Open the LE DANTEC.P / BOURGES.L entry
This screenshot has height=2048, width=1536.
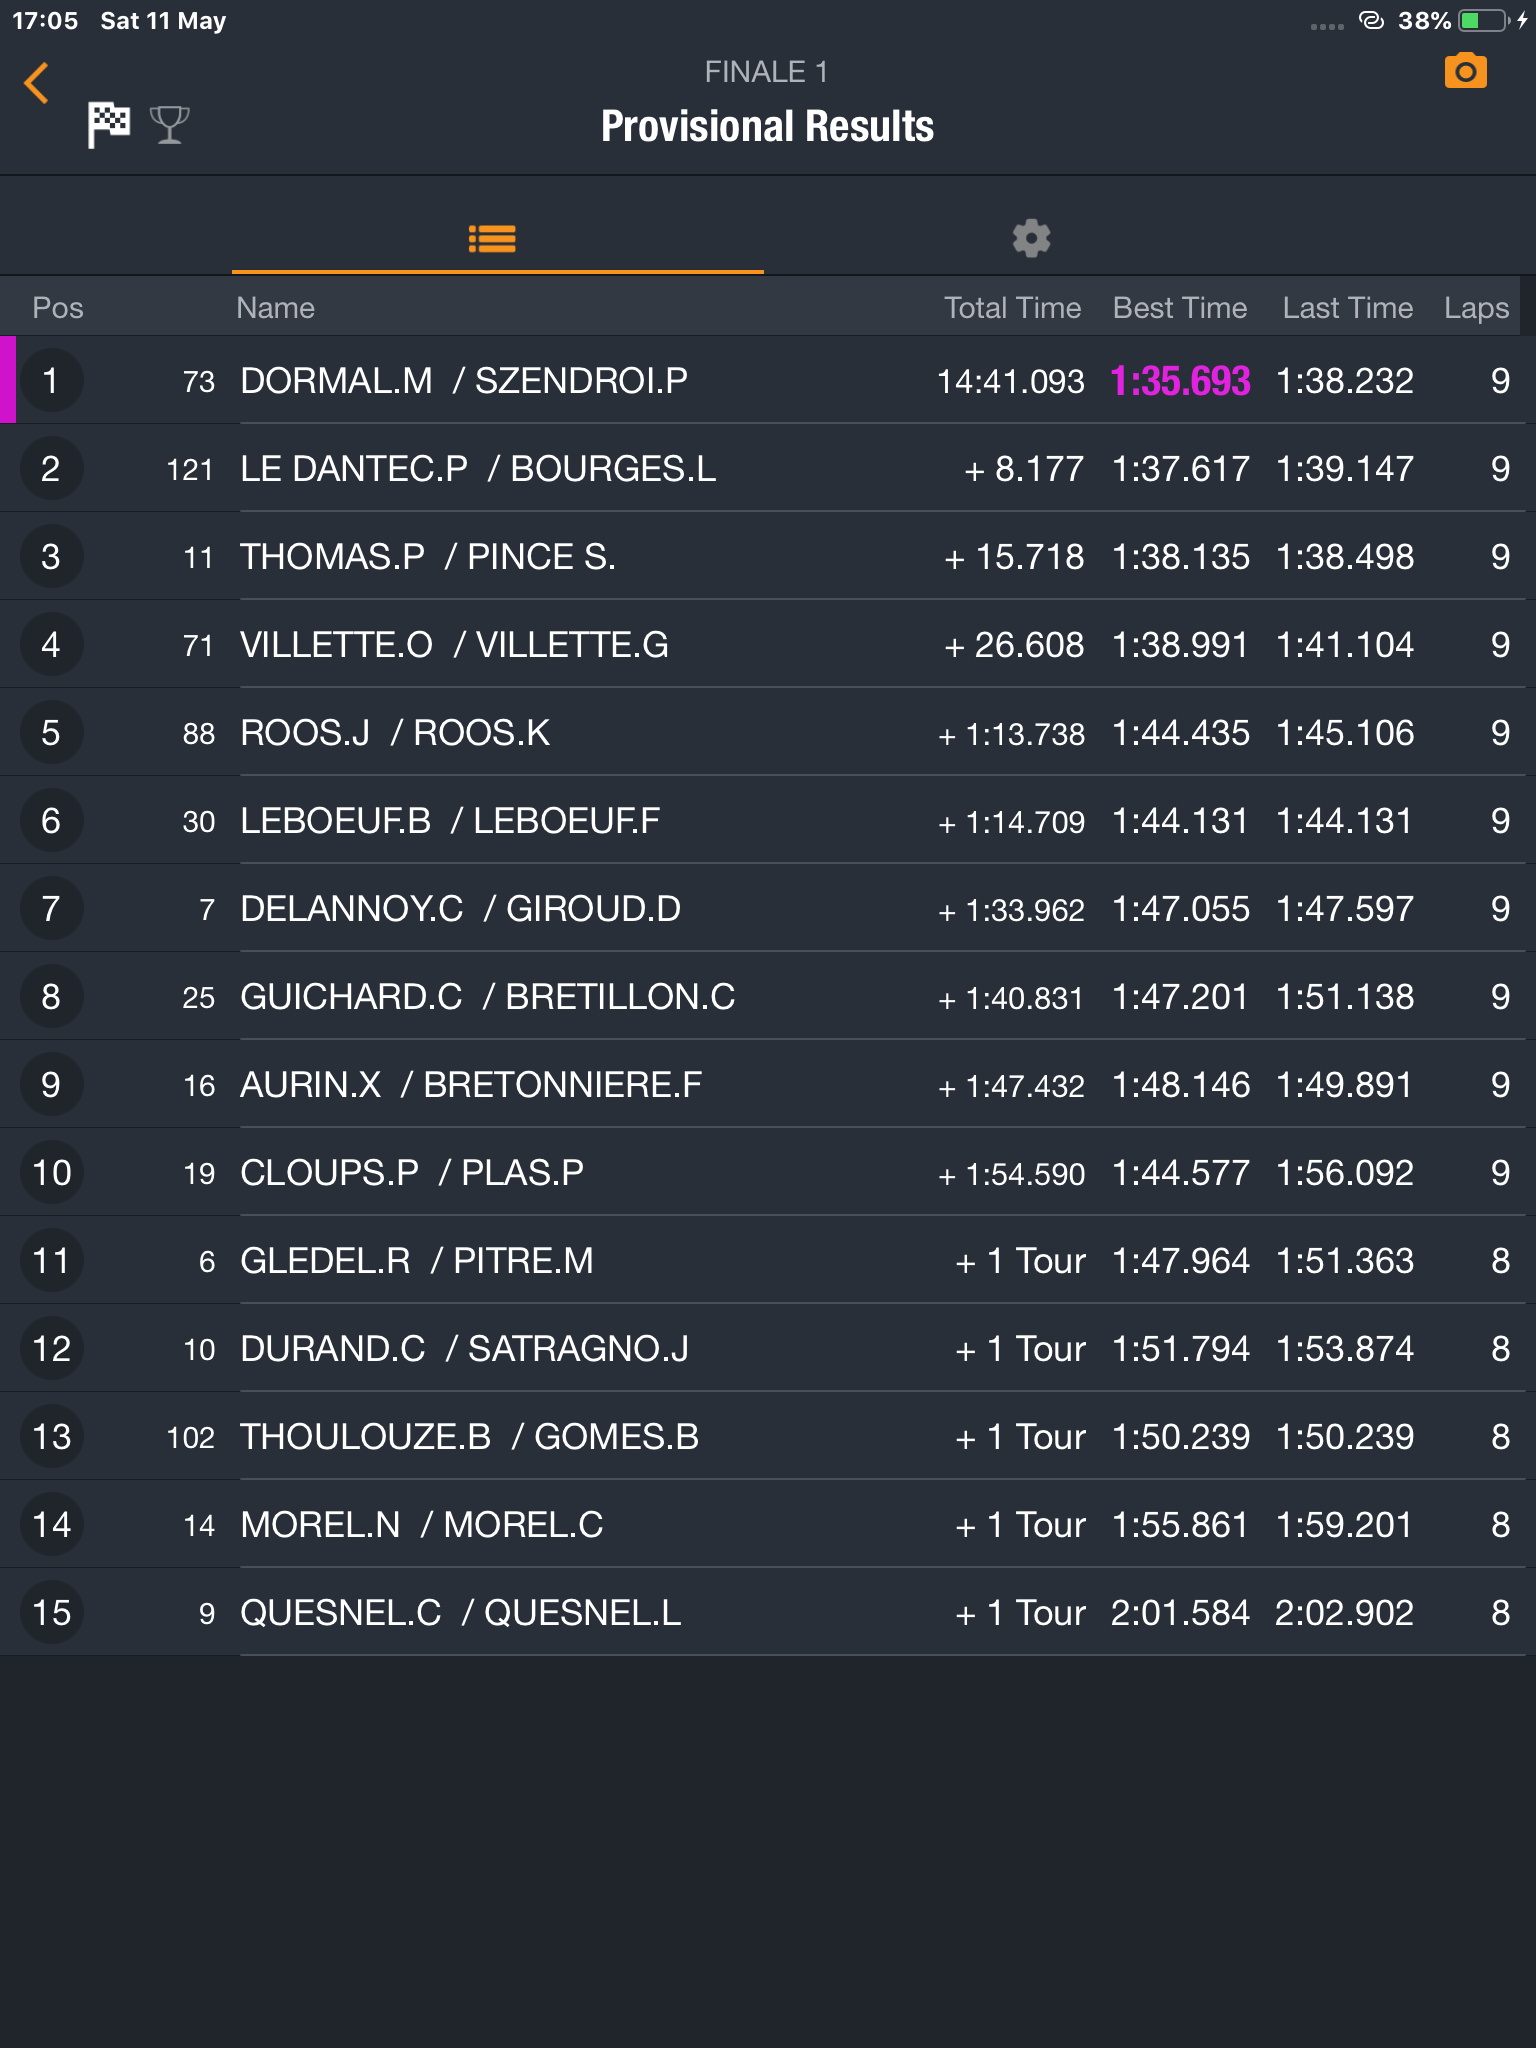768,468
